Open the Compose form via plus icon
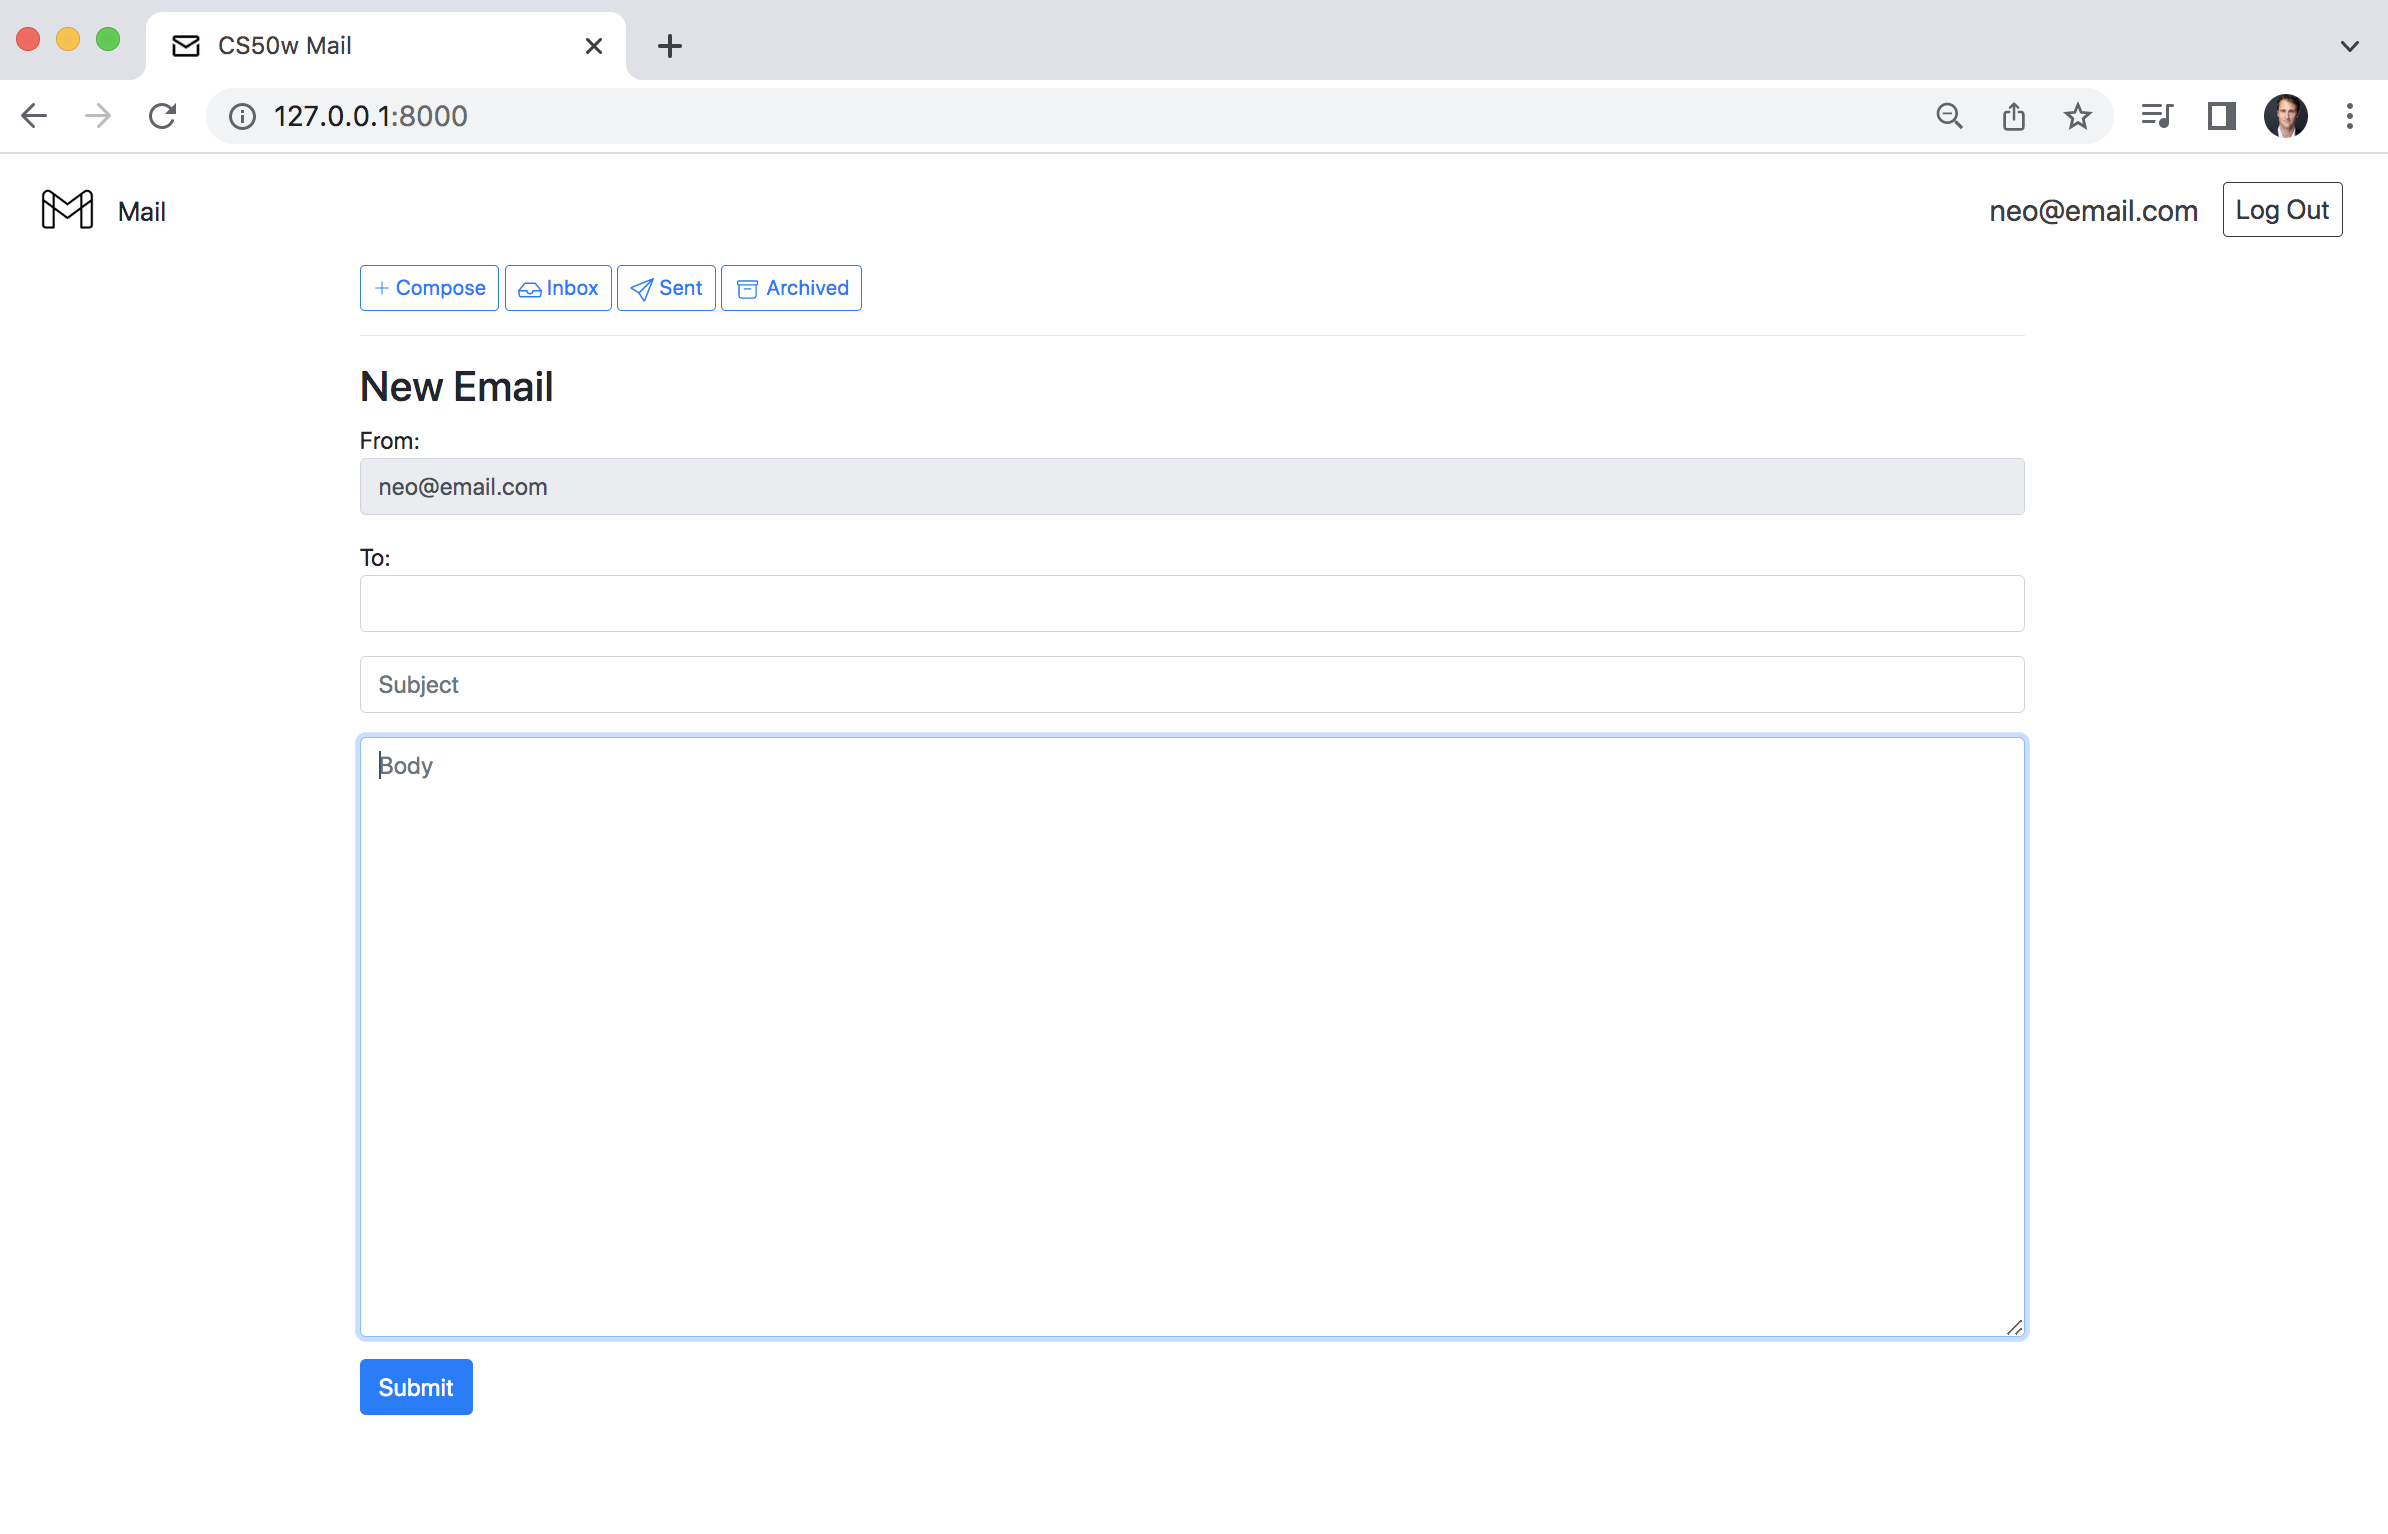Viewport: 2388px width, 1534px height. point(381,288)
